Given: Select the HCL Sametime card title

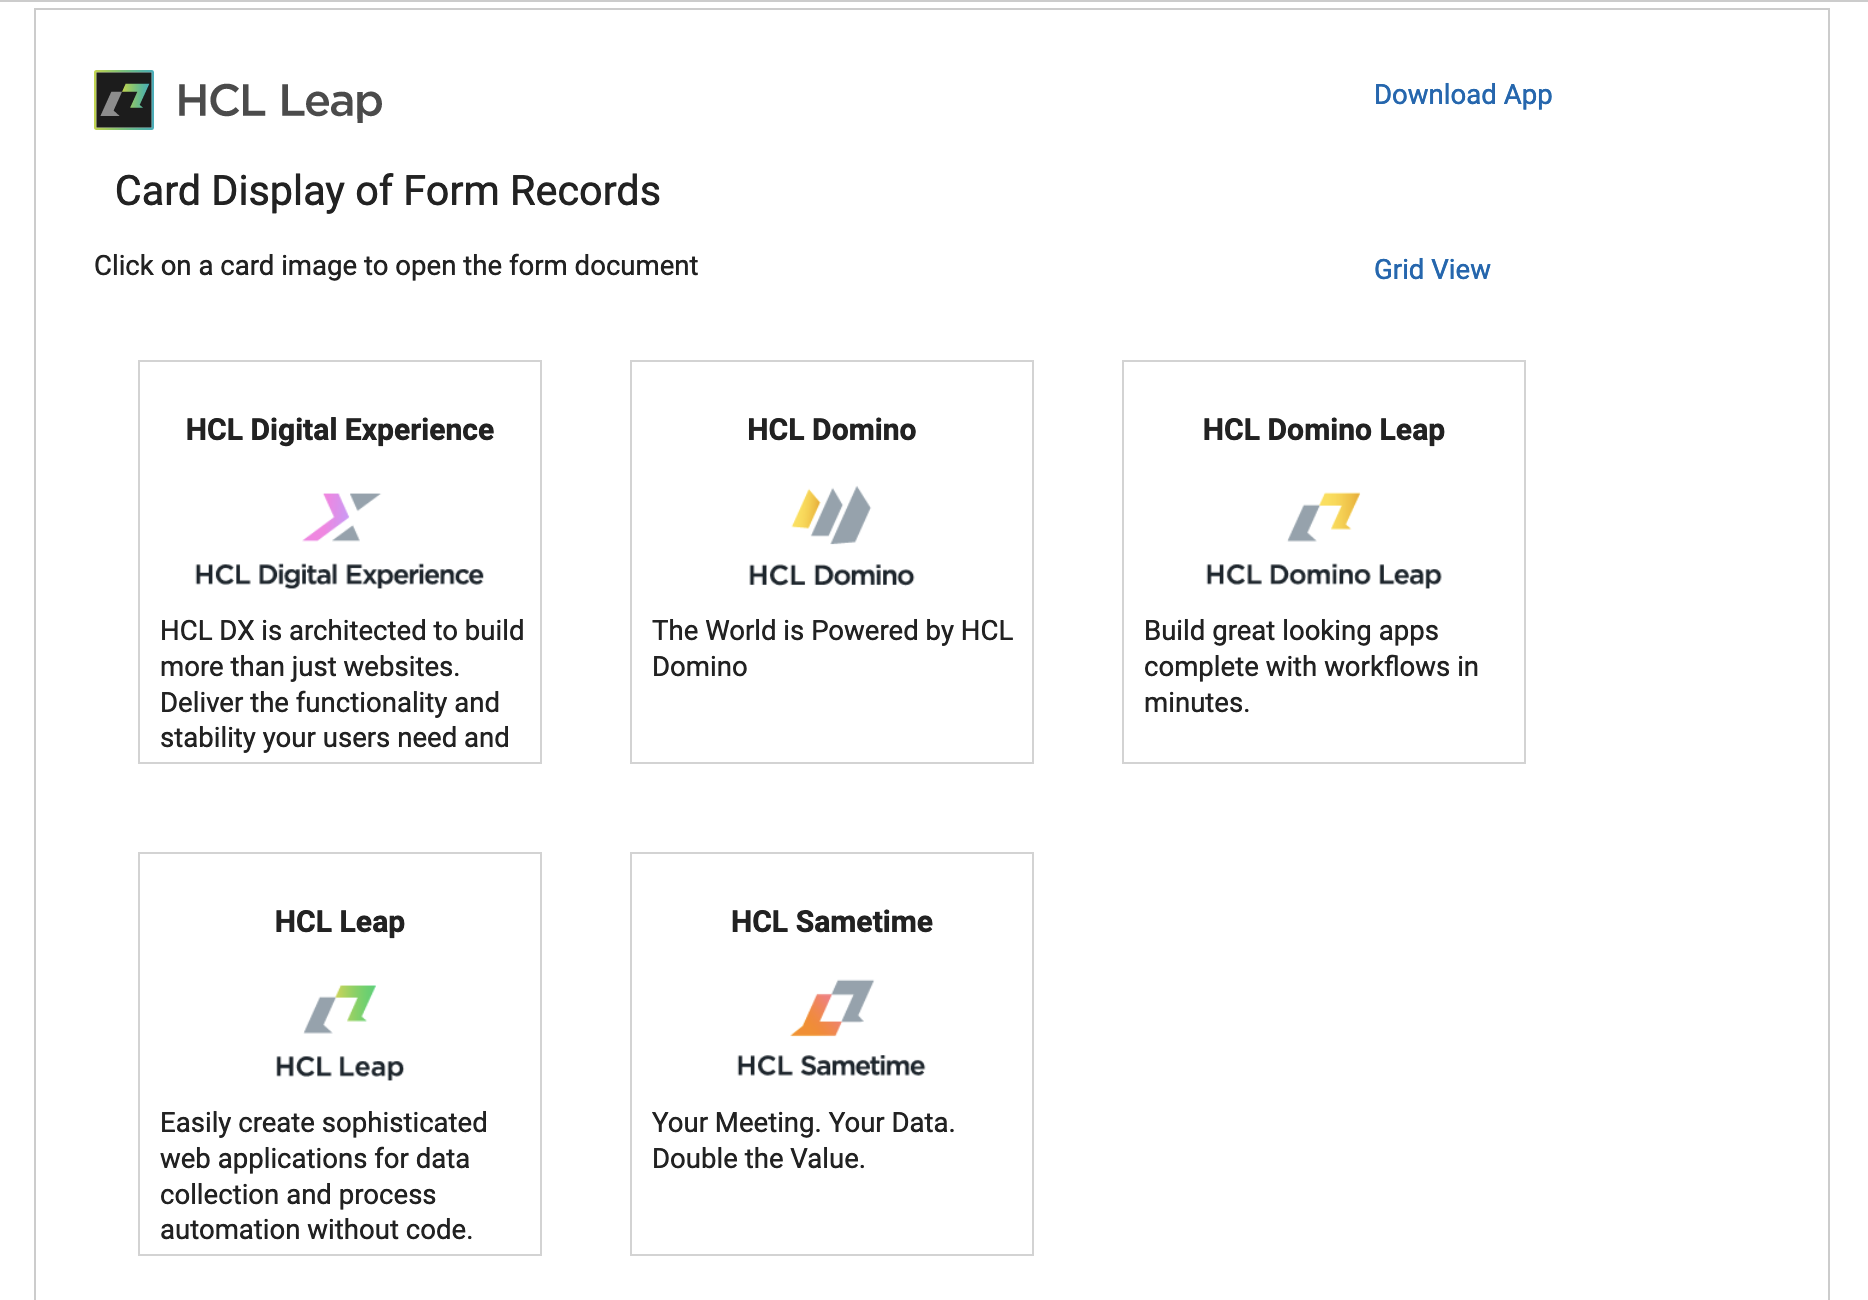Looking at the screenshot, I should [x=831, y=922].
